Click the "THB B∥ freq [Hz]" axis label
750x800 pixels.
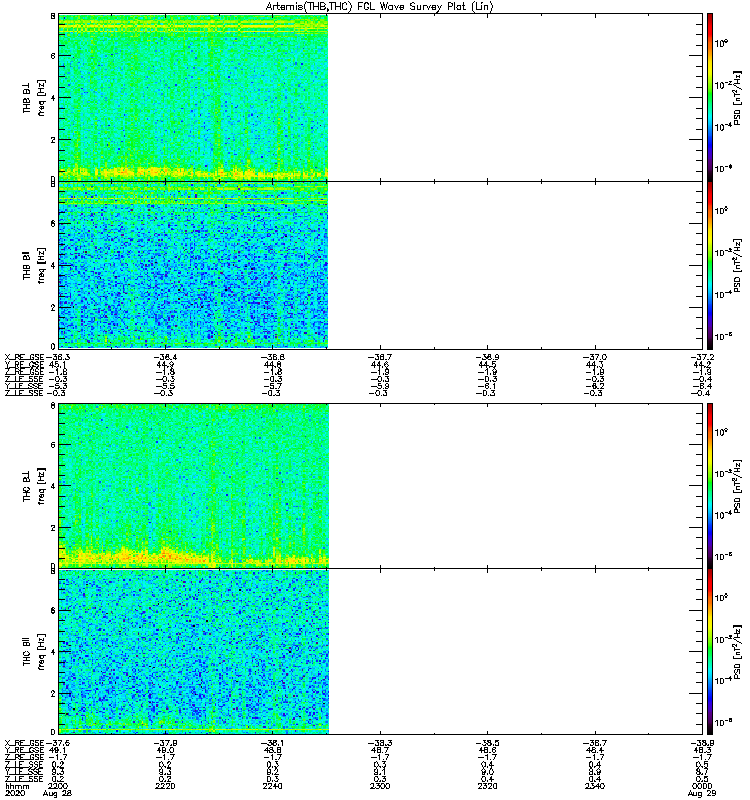(34, 265)
